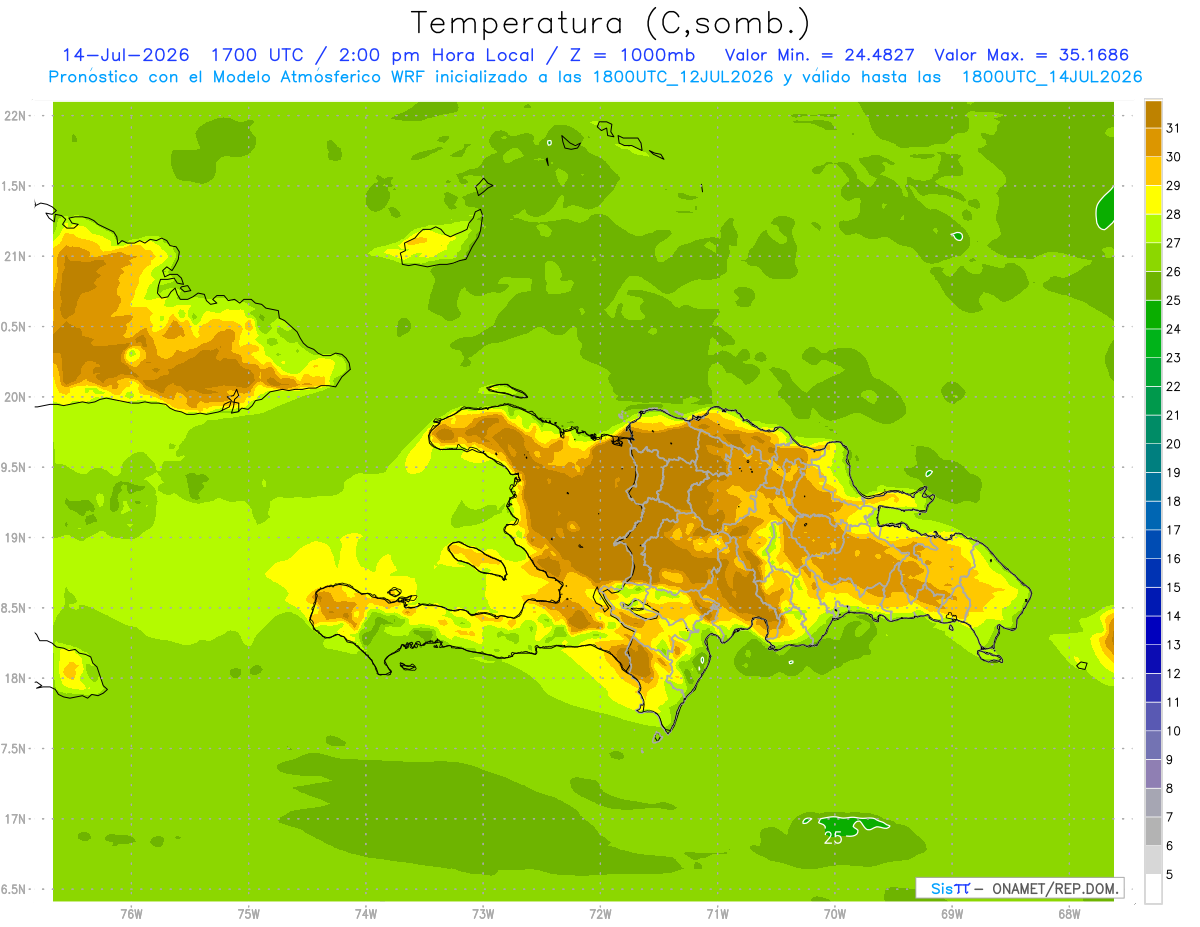
Task: Click the "19N" latitude label
Action: tap(16, 537)
